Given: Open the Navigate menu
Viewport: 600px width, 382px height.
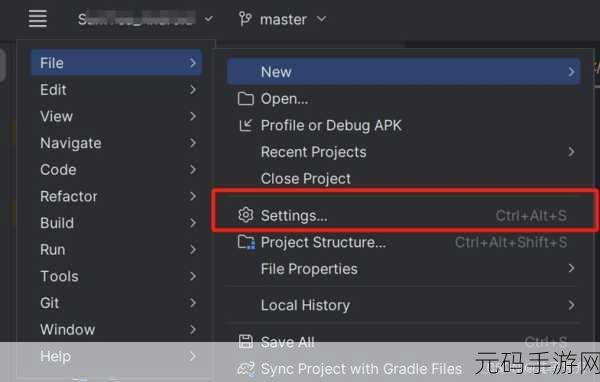Looking at the screenshot, I should tap(116, 143).
